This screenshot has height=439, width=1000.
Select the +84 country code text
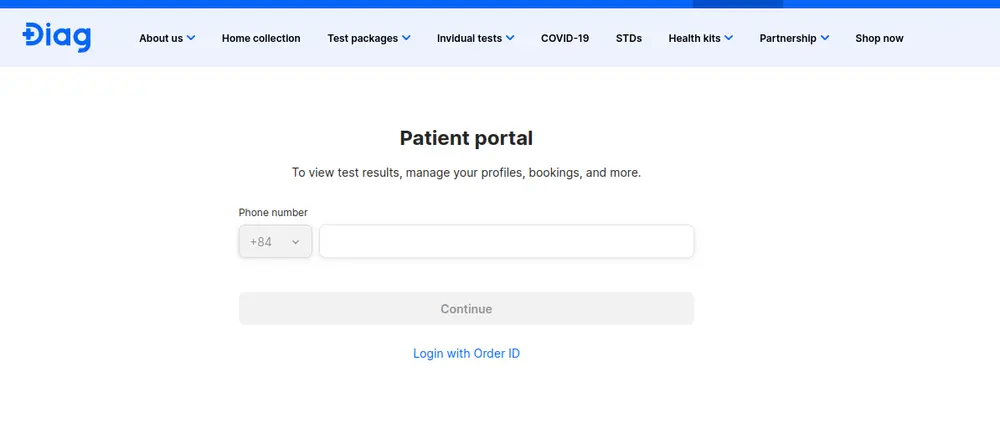pos(261,242)
